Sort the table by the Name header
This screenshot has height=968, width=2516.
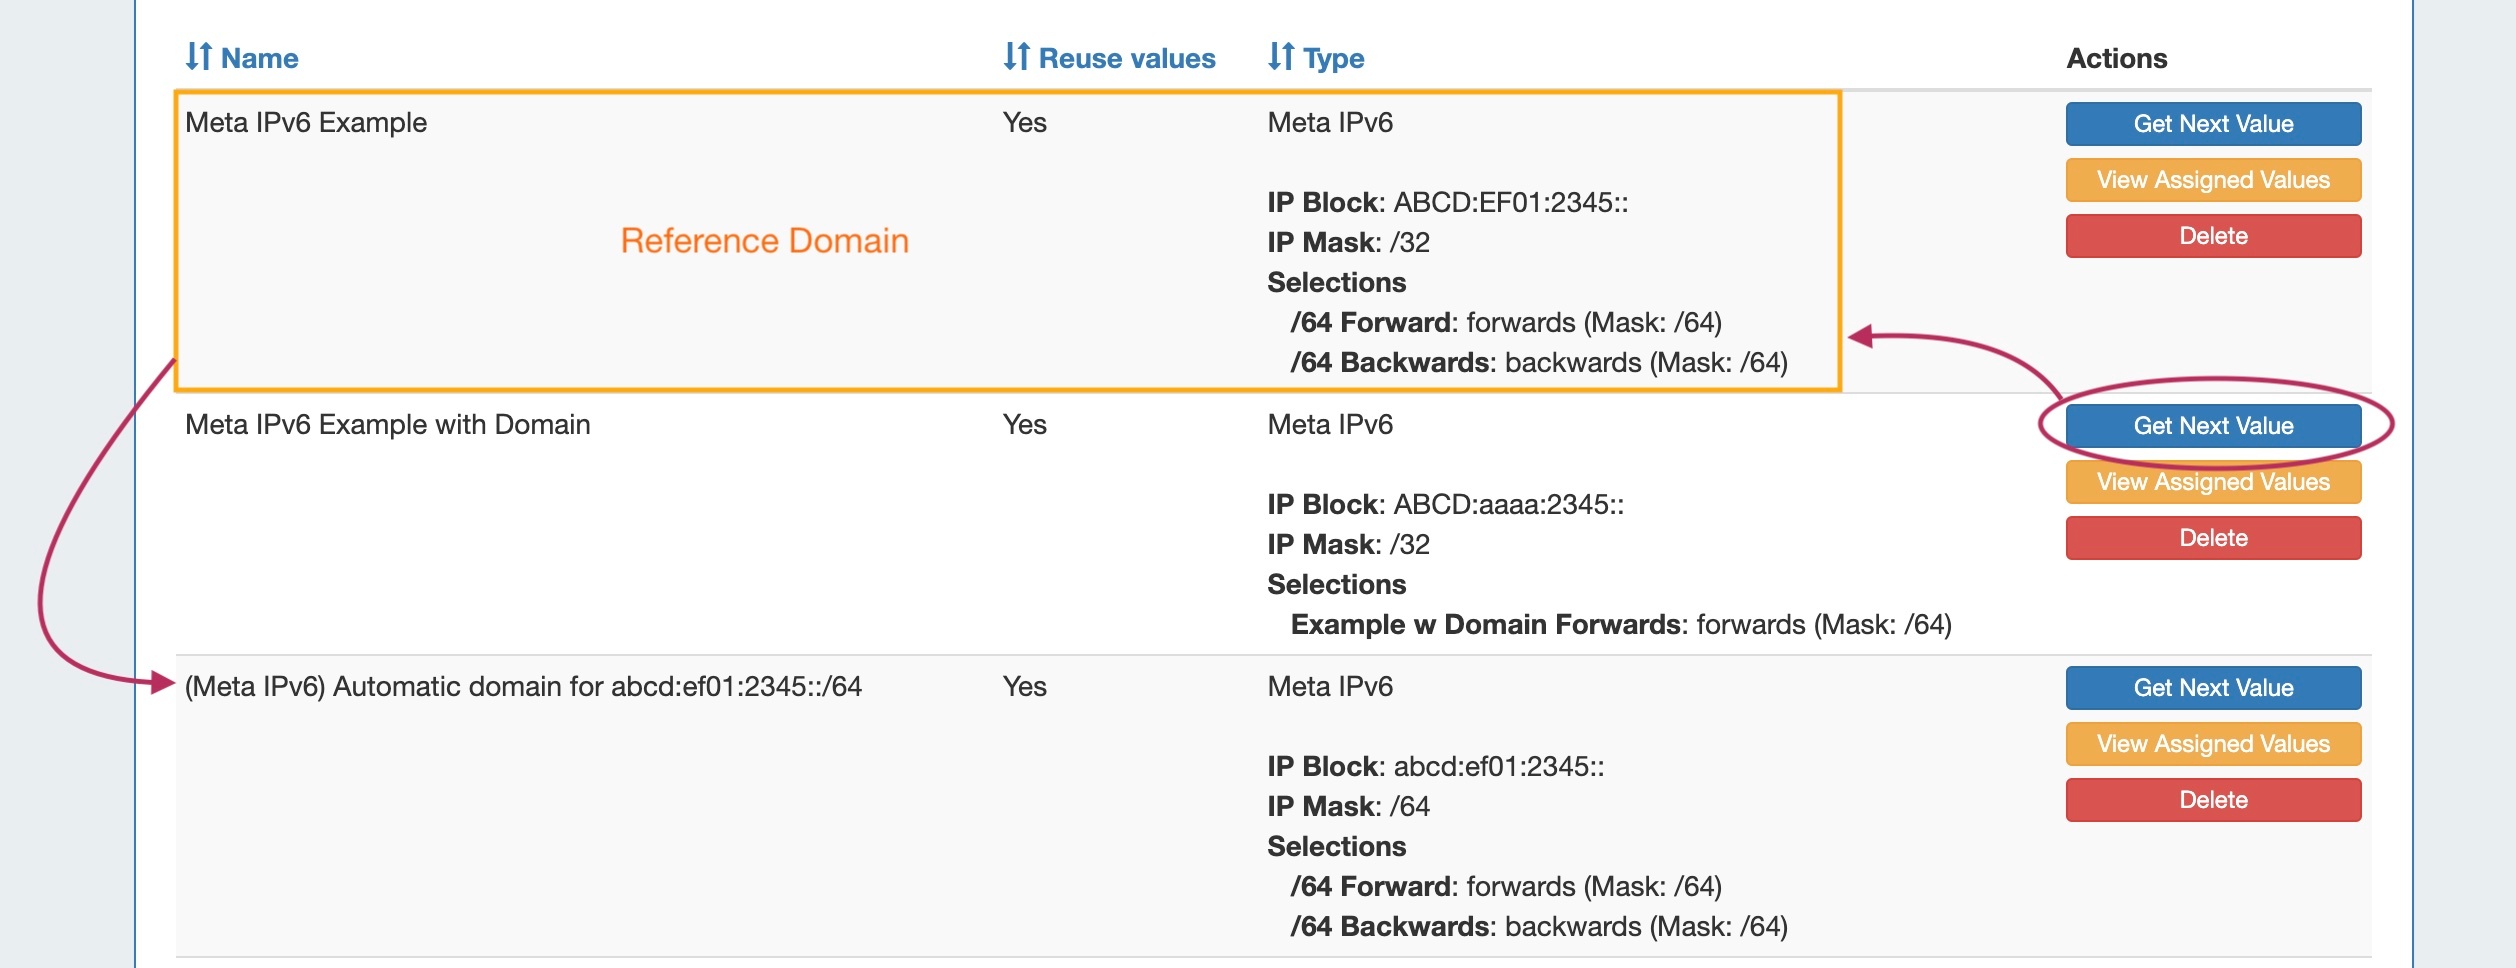click(x=259, y=59)
